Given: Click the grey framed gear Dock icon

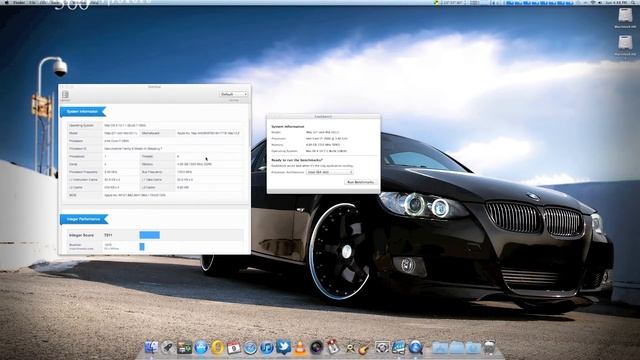Looking at the screenshot, I should [382, 347].
